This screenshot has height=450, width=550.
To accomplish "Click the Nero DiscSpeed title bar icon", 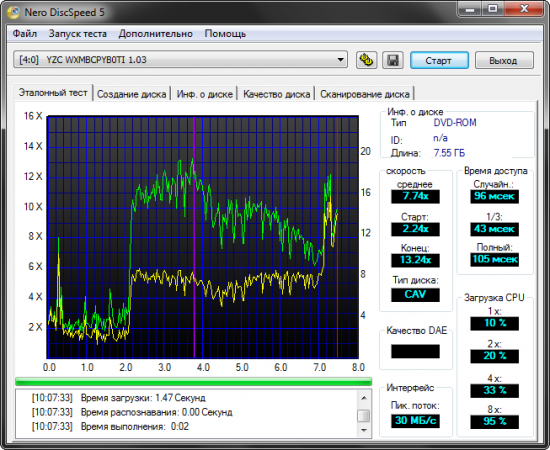I will [14, 13].
